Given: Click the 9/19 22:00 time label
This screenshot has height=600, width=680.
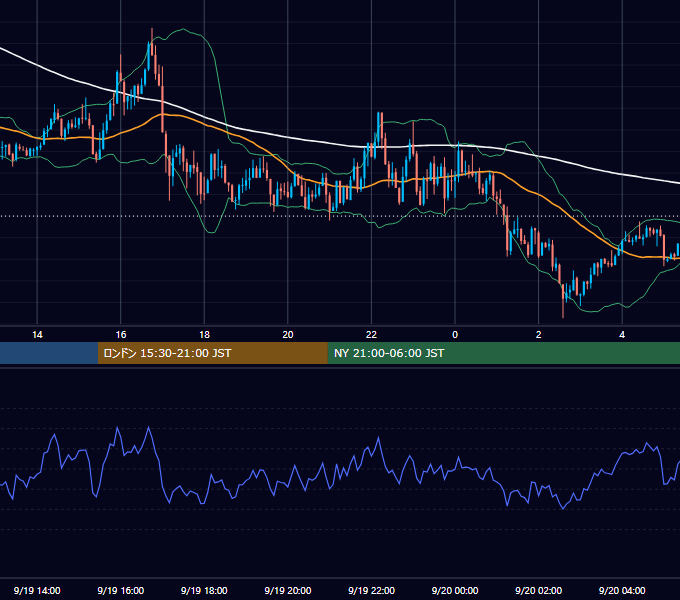Looking at the screenshot, I should tap(371, 590).
